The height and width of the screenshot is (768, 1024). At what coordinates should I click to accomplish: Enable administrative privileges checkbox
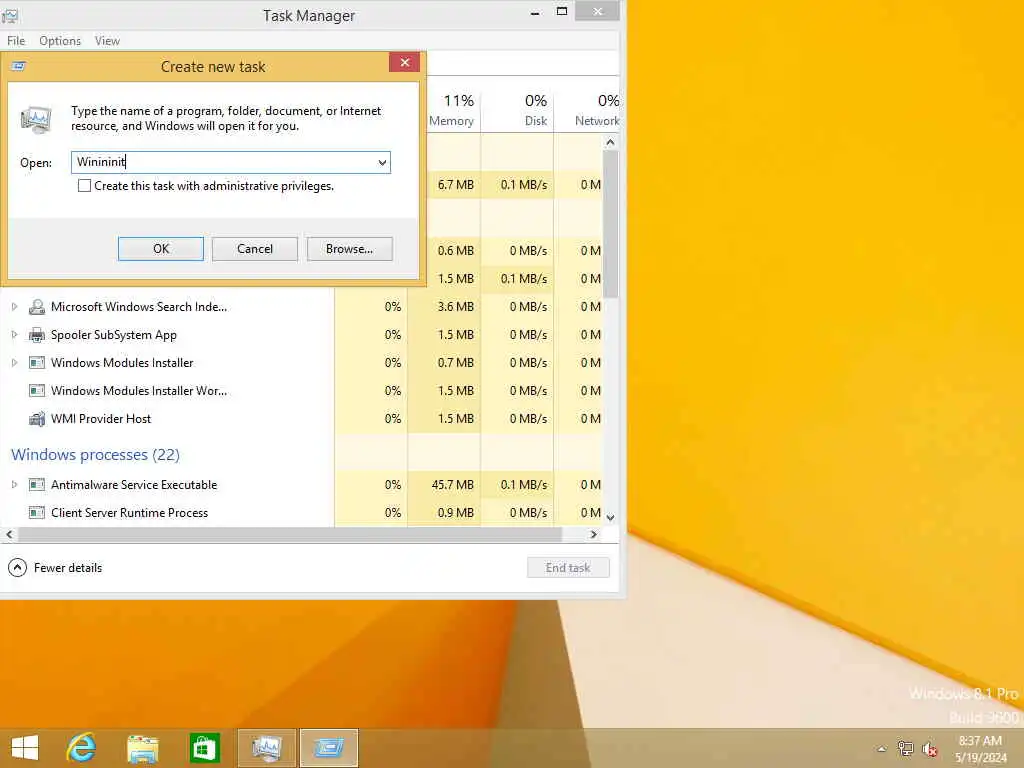pyautogui.click(x=84, y=186)
